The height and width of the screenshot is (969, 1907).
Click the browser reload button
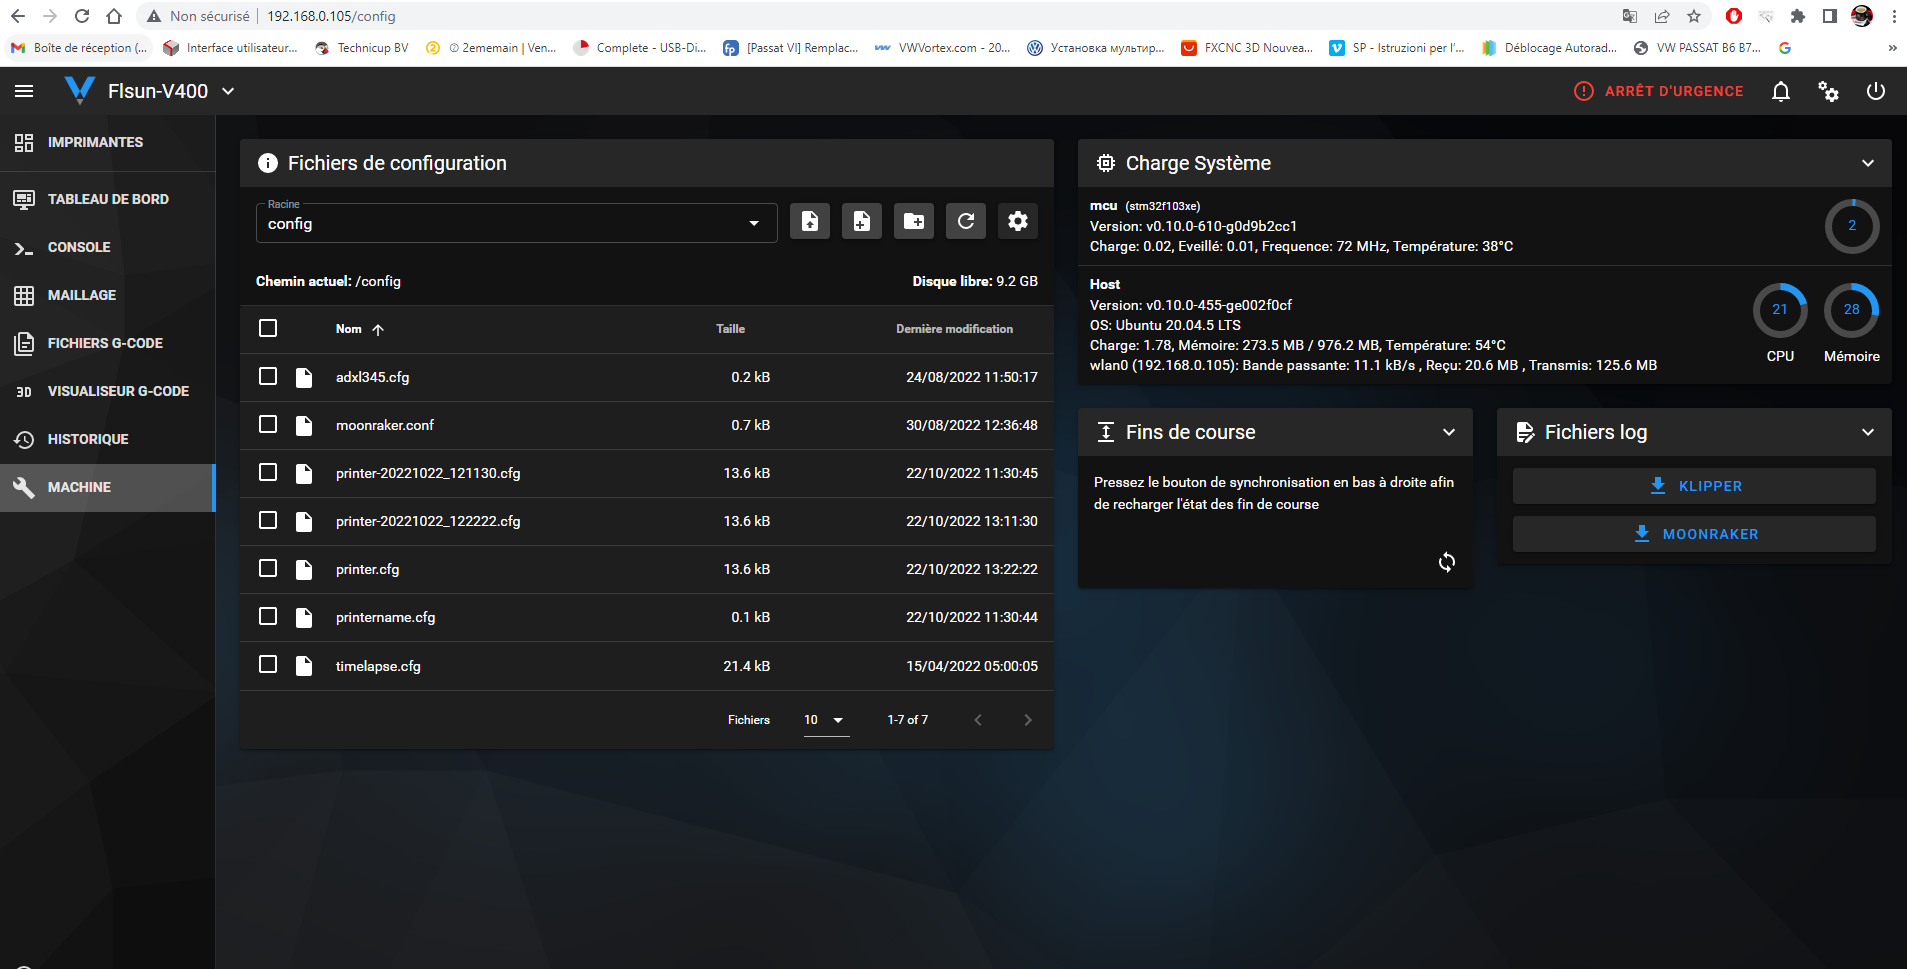tap(82, 16)
